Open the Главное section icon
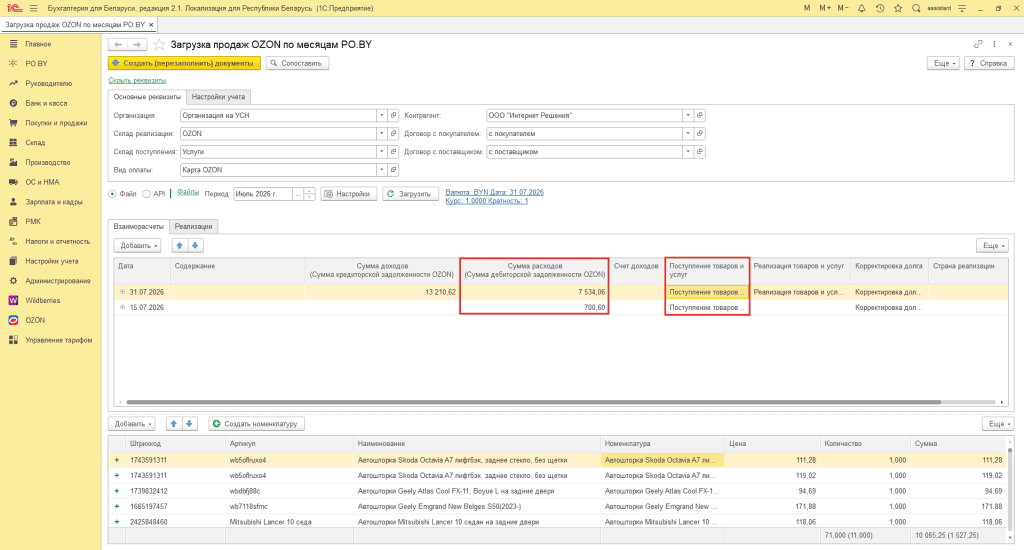Viewport: 1024px width, 550px height. click(13, 44)
